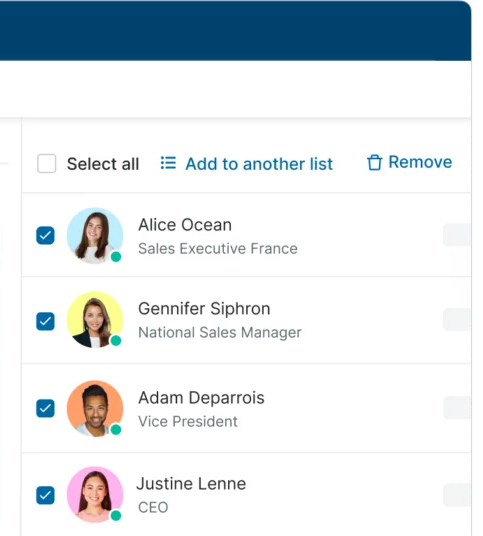Click Gennifer Siphron's green status dot

point(116,340)
